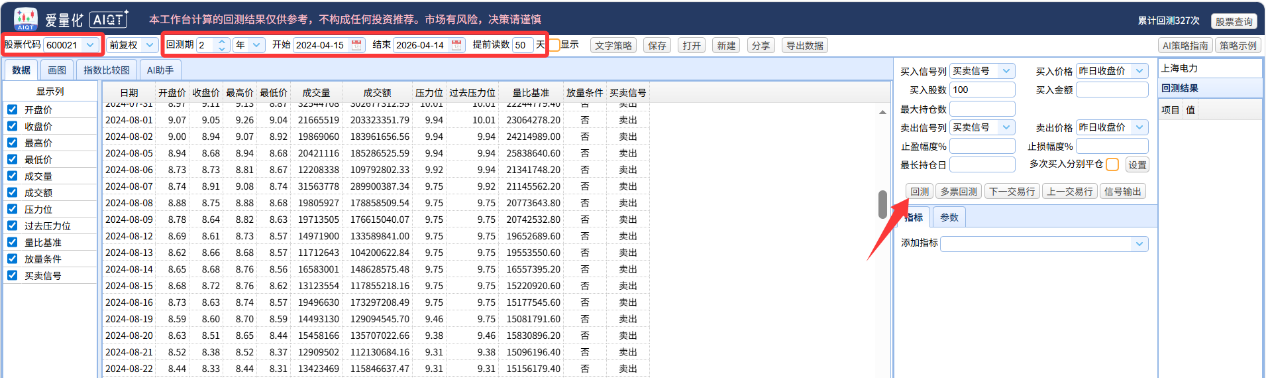The height and width of the screenshot is (378, 1268).
Task: Toggle the 过去压力位 column checkbox
Action: 12,226
